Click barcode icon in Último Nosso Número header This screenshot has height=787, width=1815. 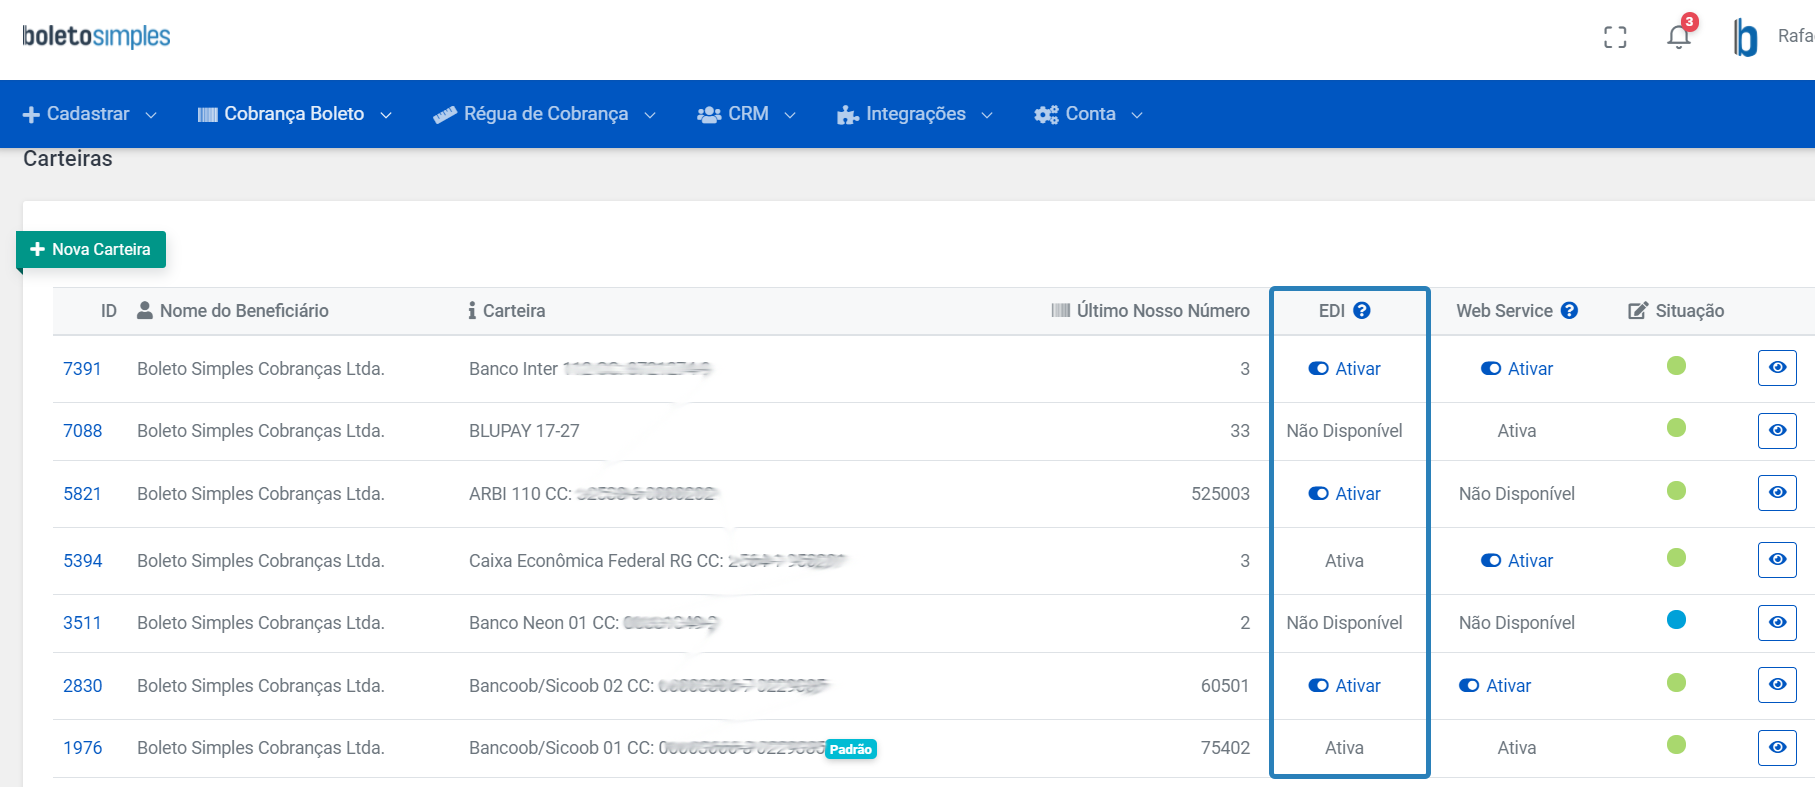coord(1061,311)
